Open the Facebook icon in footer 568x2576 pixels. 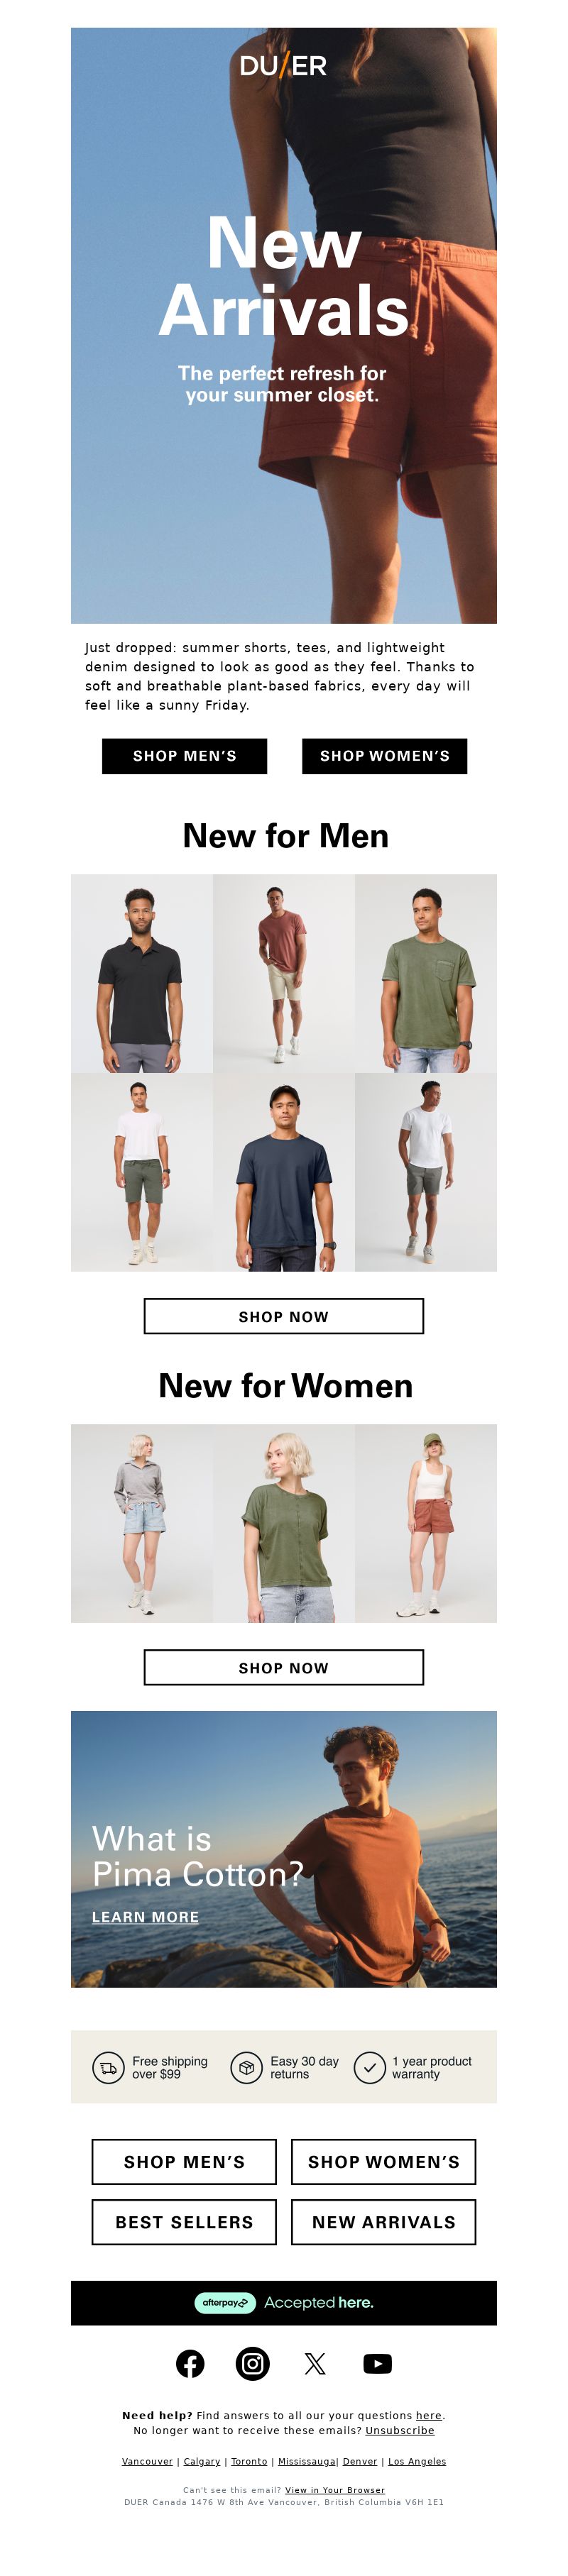coord(190,2363)
